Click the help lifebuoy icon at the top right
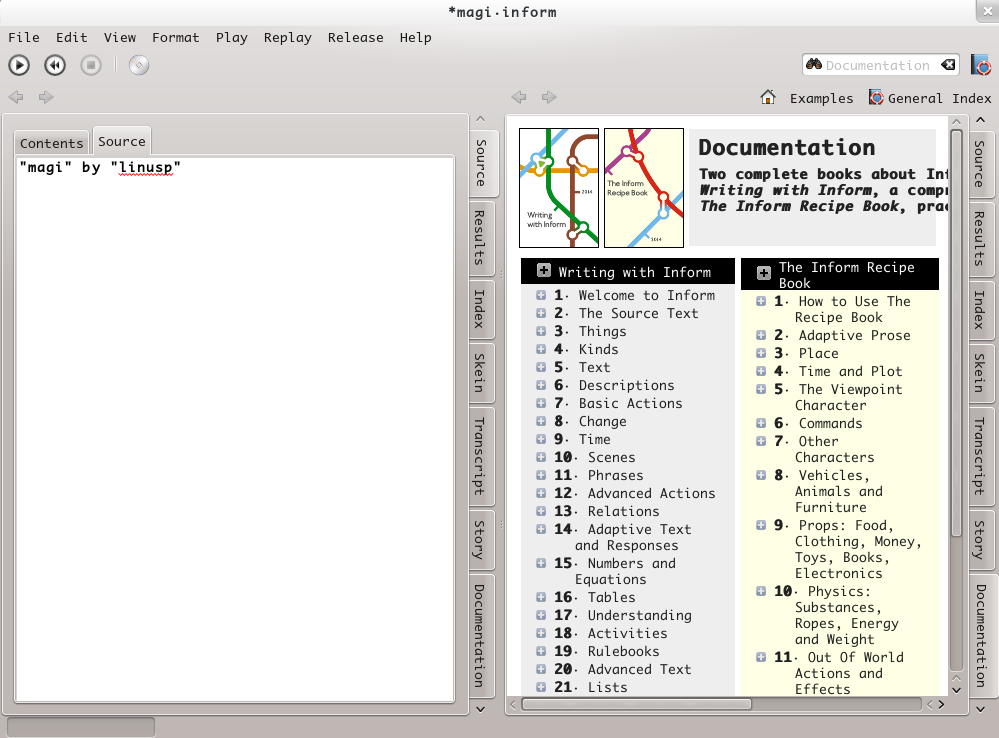999x738 pixels. [981, 65]
